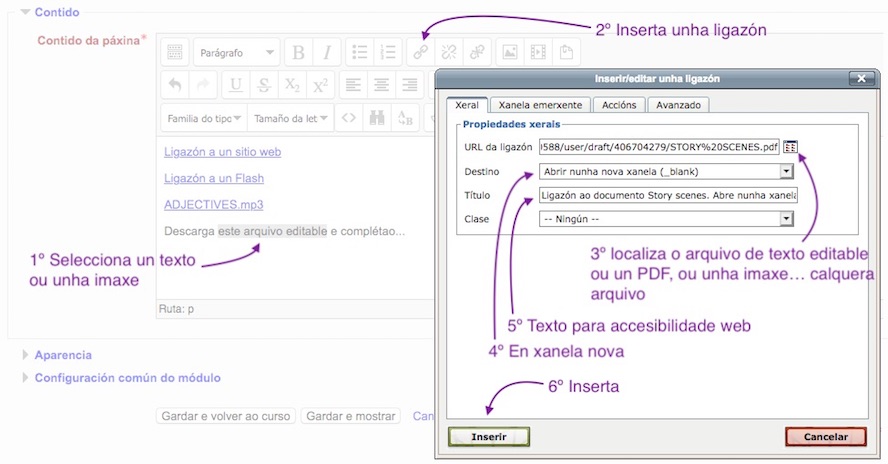Click Gardar e mostrar button
This screenshot has height=464, width=888.
point(351,416)
